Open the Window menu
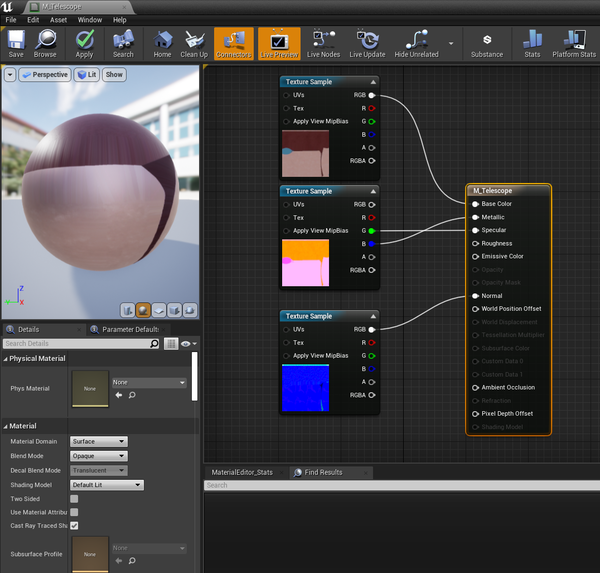This screenshot has height=573, width=600. 90,20
